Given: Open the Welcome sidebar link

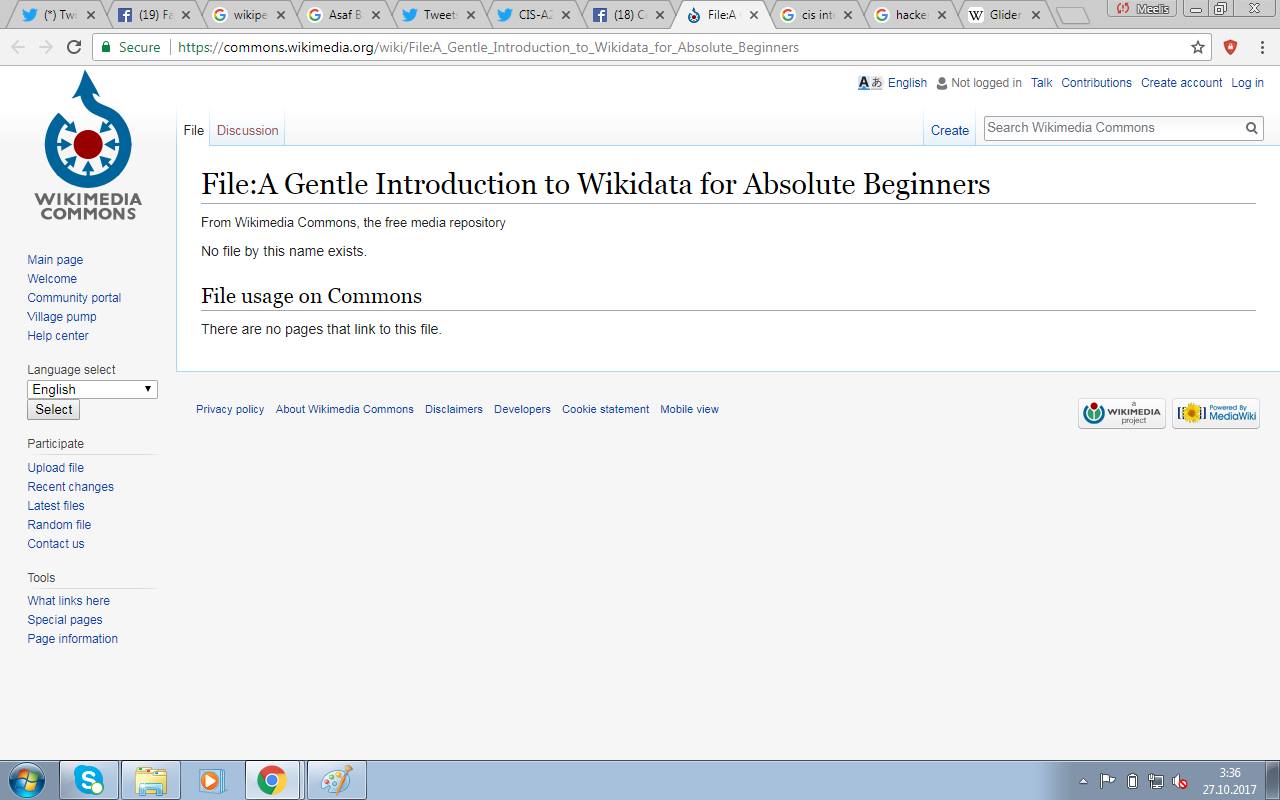Looking at the screenshot, I should 52,279.
